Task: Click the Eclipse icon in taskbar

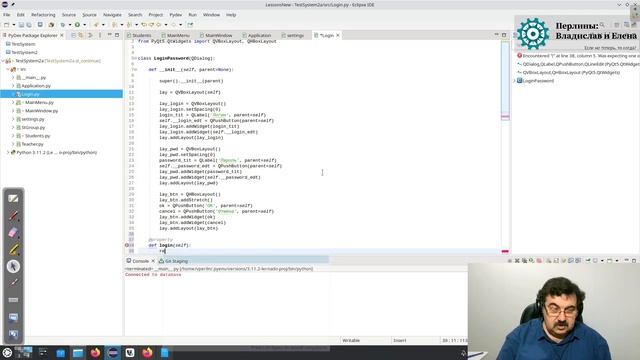Action: point(113,353)
